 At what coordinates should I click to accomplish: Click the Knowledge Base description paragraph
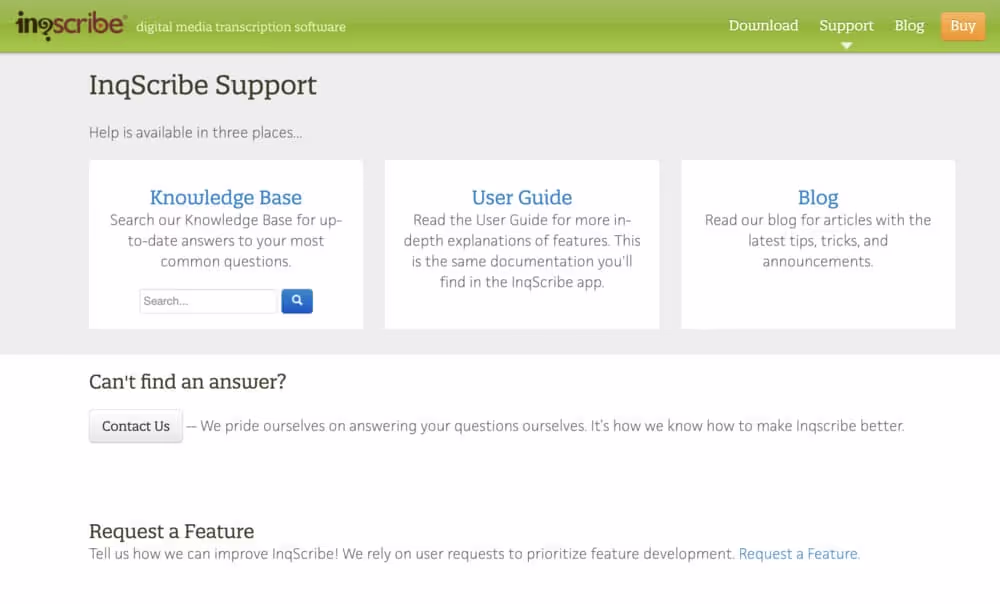[x=226, y=240]
